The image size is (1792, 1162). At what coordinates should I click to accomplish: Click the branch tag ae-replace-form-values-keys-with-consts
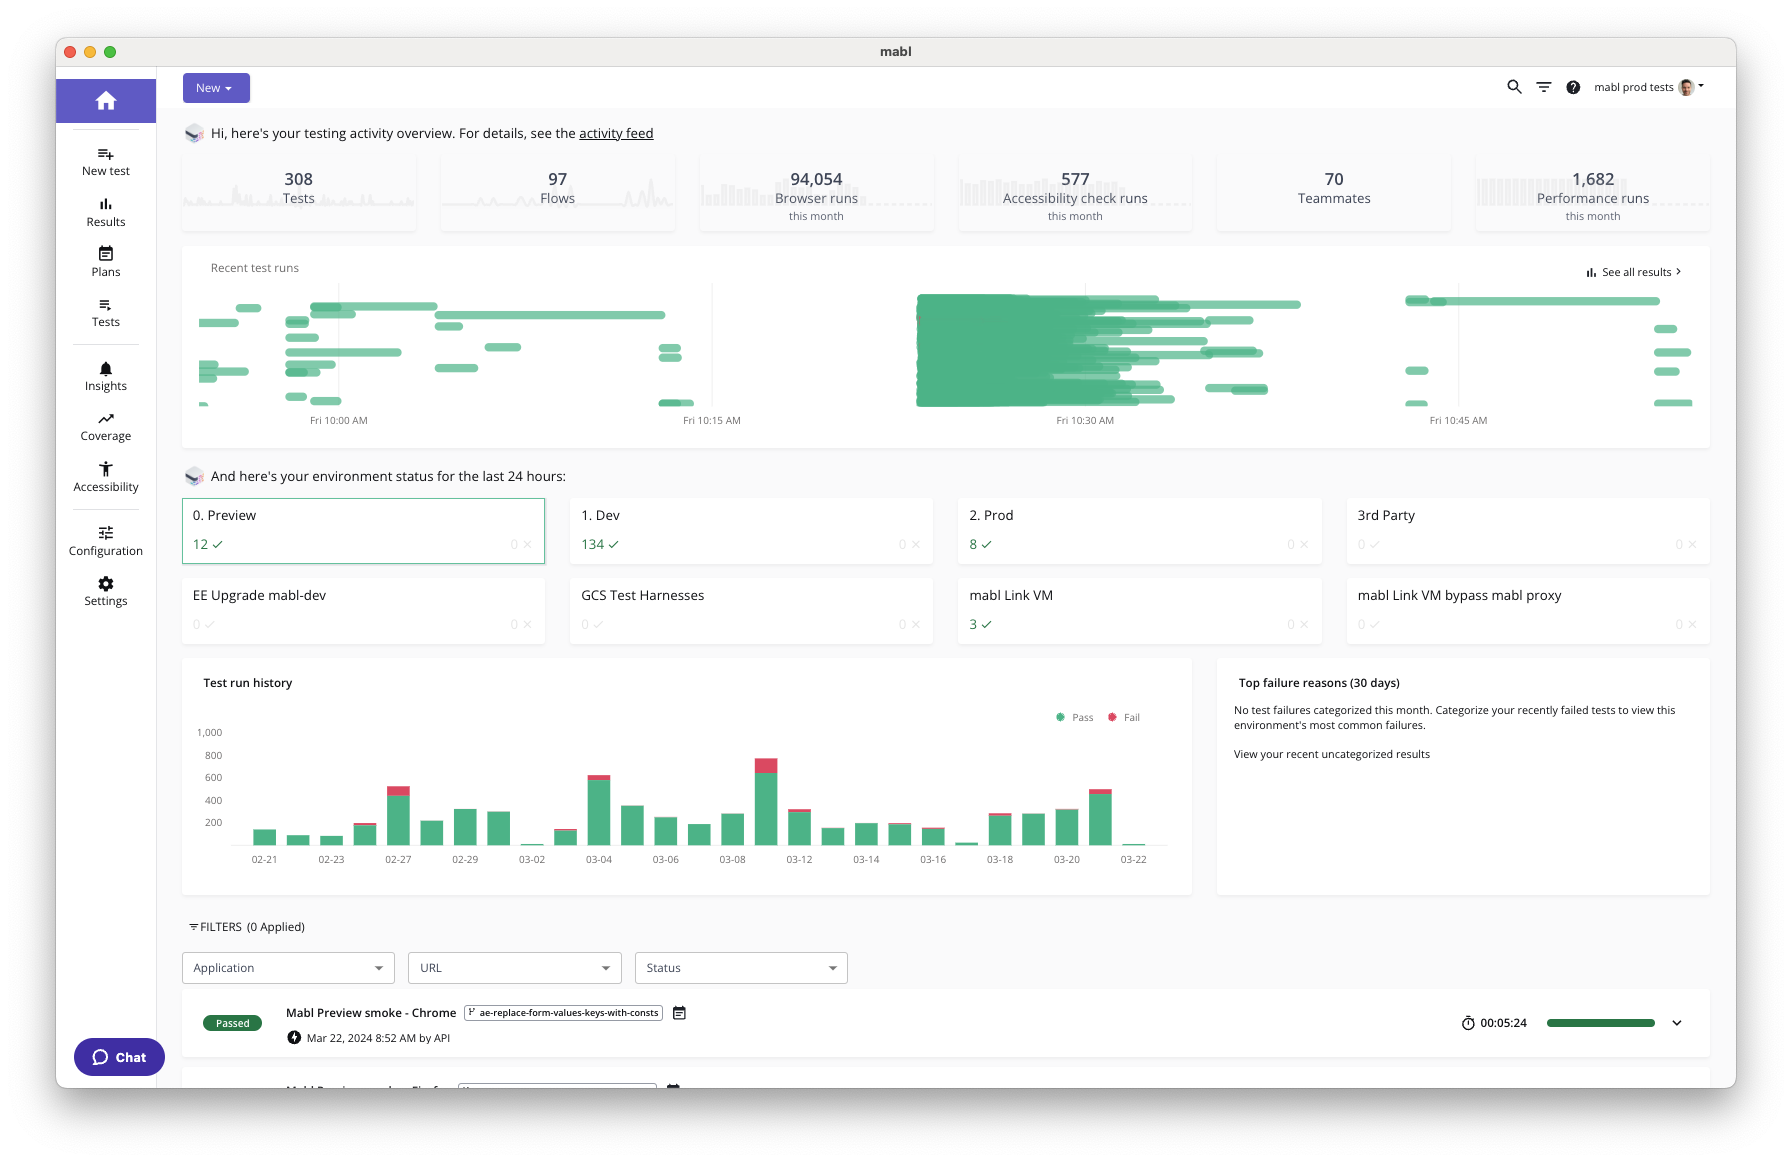(x=564, y=1013)
